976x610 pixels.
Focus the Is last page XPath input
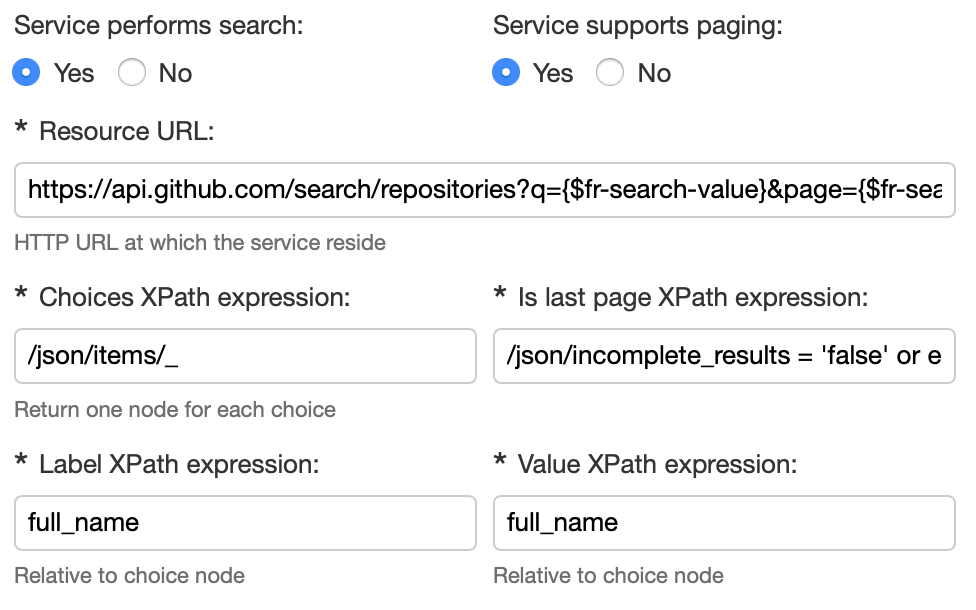(x=724, y=356)
